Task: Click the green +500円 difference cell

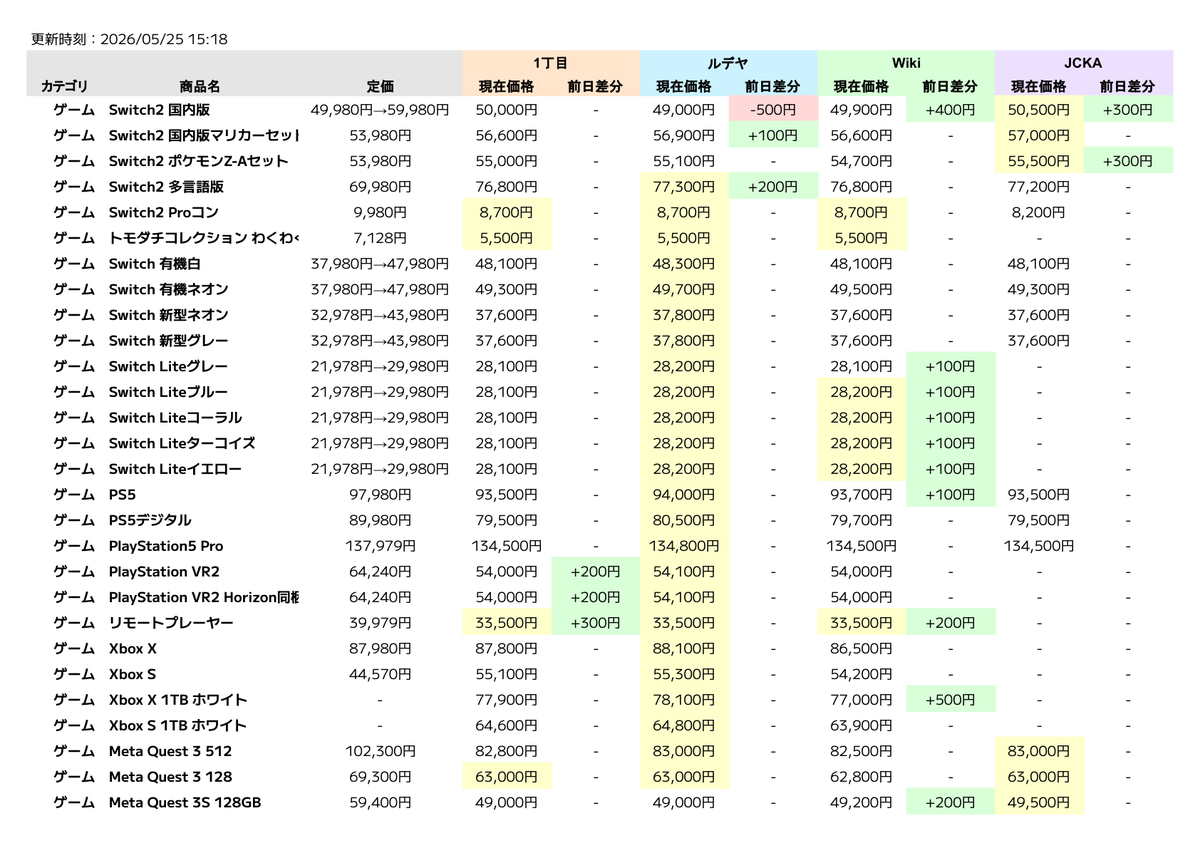Action: tap(951, 699)
